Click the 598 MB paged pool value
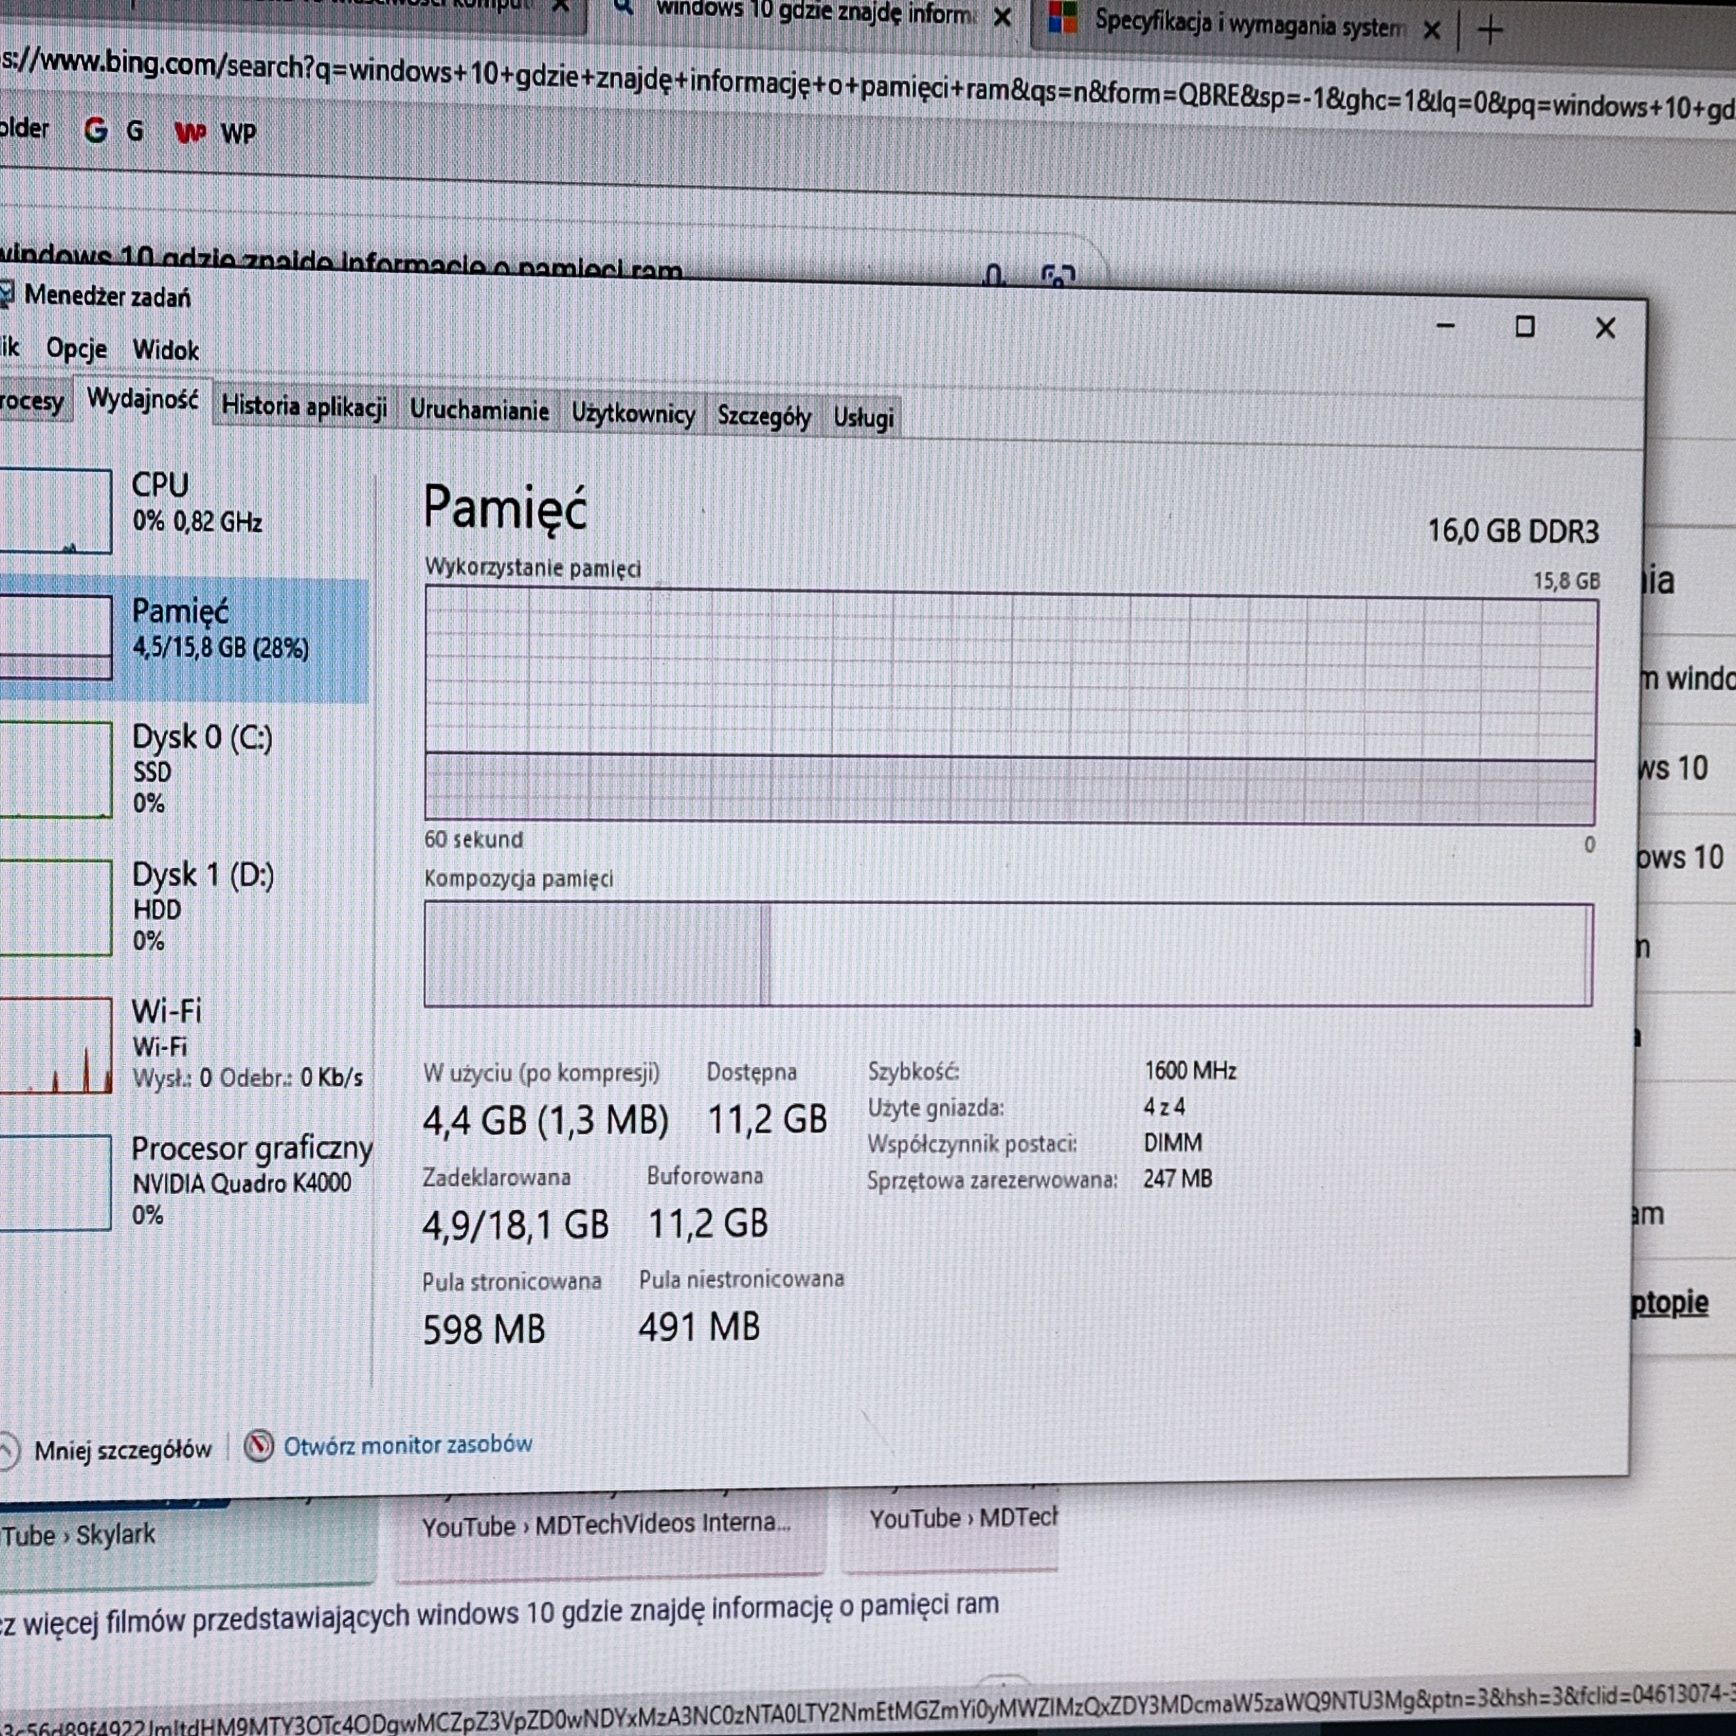The width and height of the screenshot is (1736, 1736). click(484, 1330)
